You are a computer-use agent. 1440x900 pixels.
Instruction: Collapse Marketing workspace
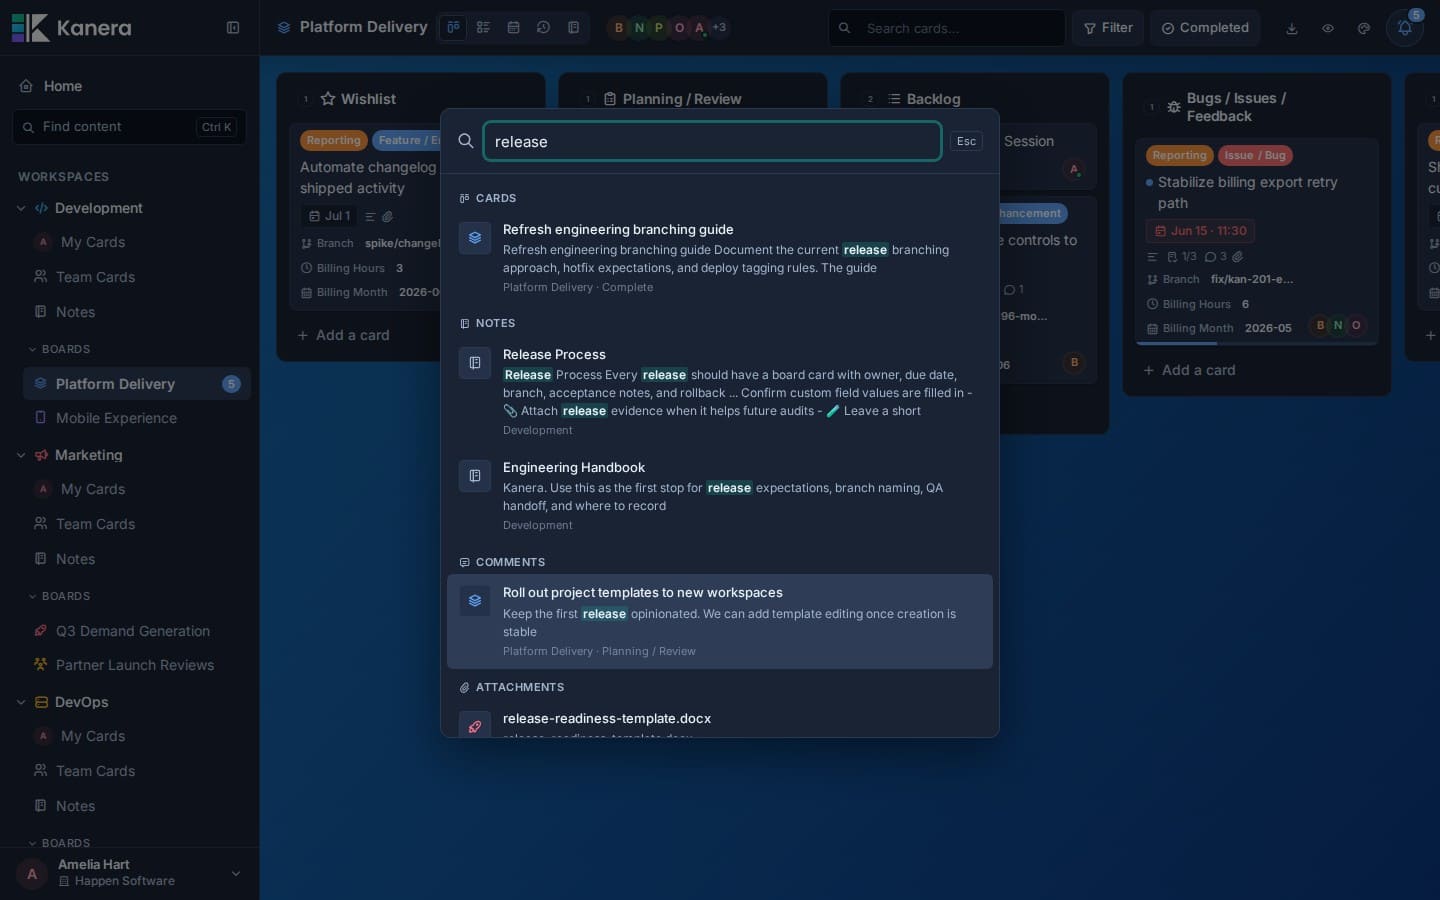coord(21,455)
